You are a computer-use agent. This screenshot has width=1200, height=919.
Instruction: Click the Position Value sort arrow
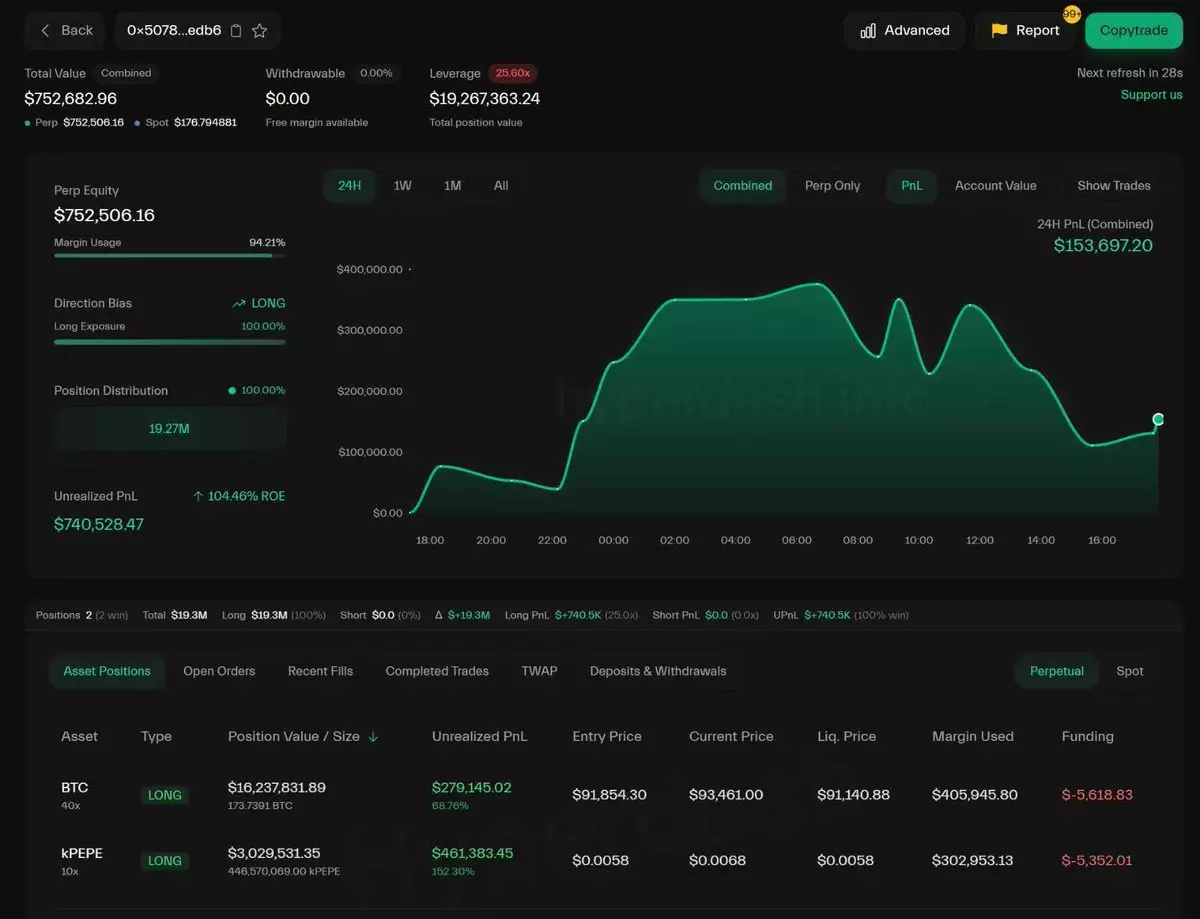point(373,737)
